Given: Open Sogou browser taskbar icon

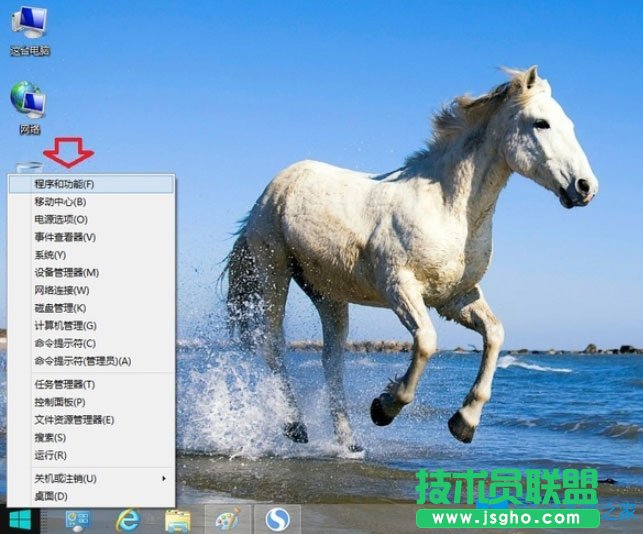Looking at the screenshot, I should pyautogui.click(x=278, y=520).
